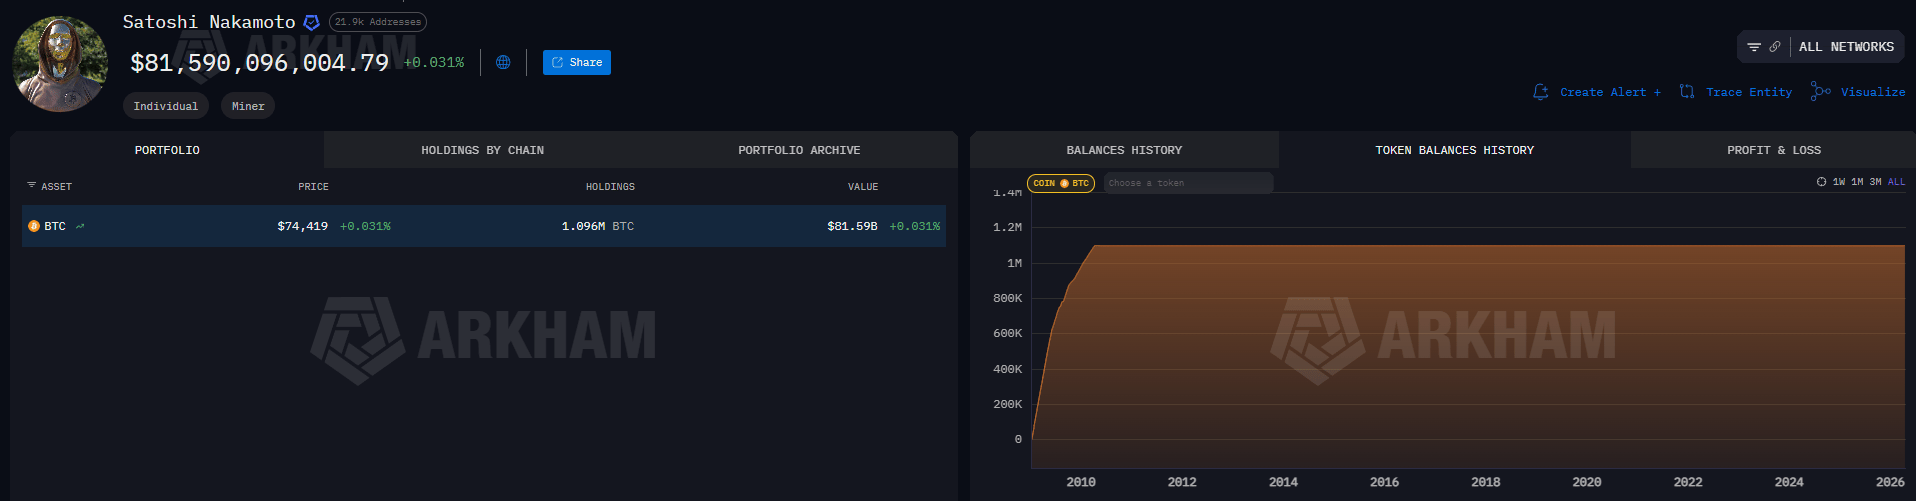The width and height of the screenshot is (1916, 501).
Task: Click the blue Share button
Action: click(576, 62)
